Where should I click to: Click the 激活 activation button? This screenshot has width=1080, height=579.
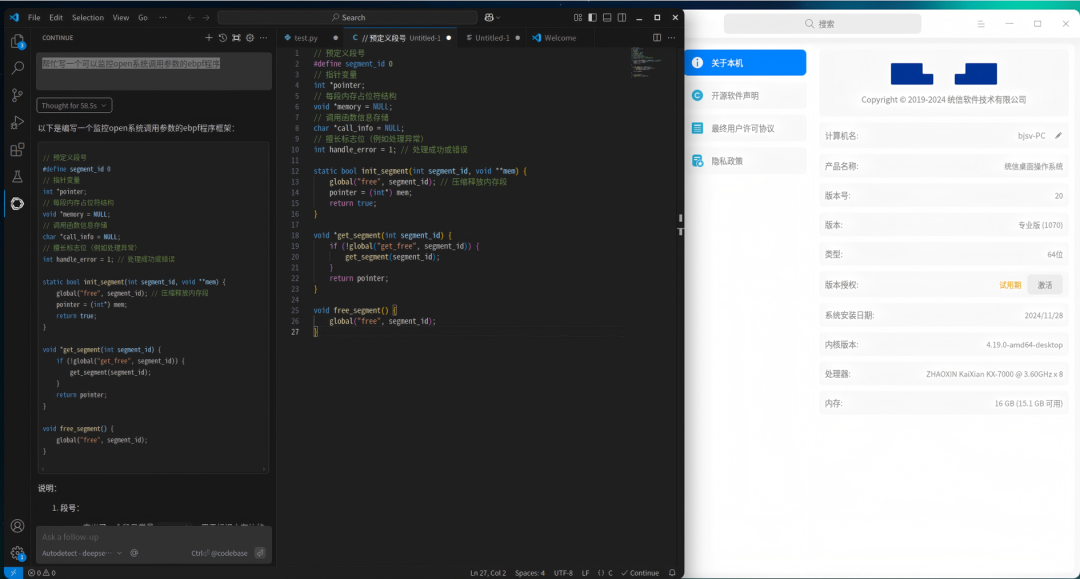click(1044, 285)
